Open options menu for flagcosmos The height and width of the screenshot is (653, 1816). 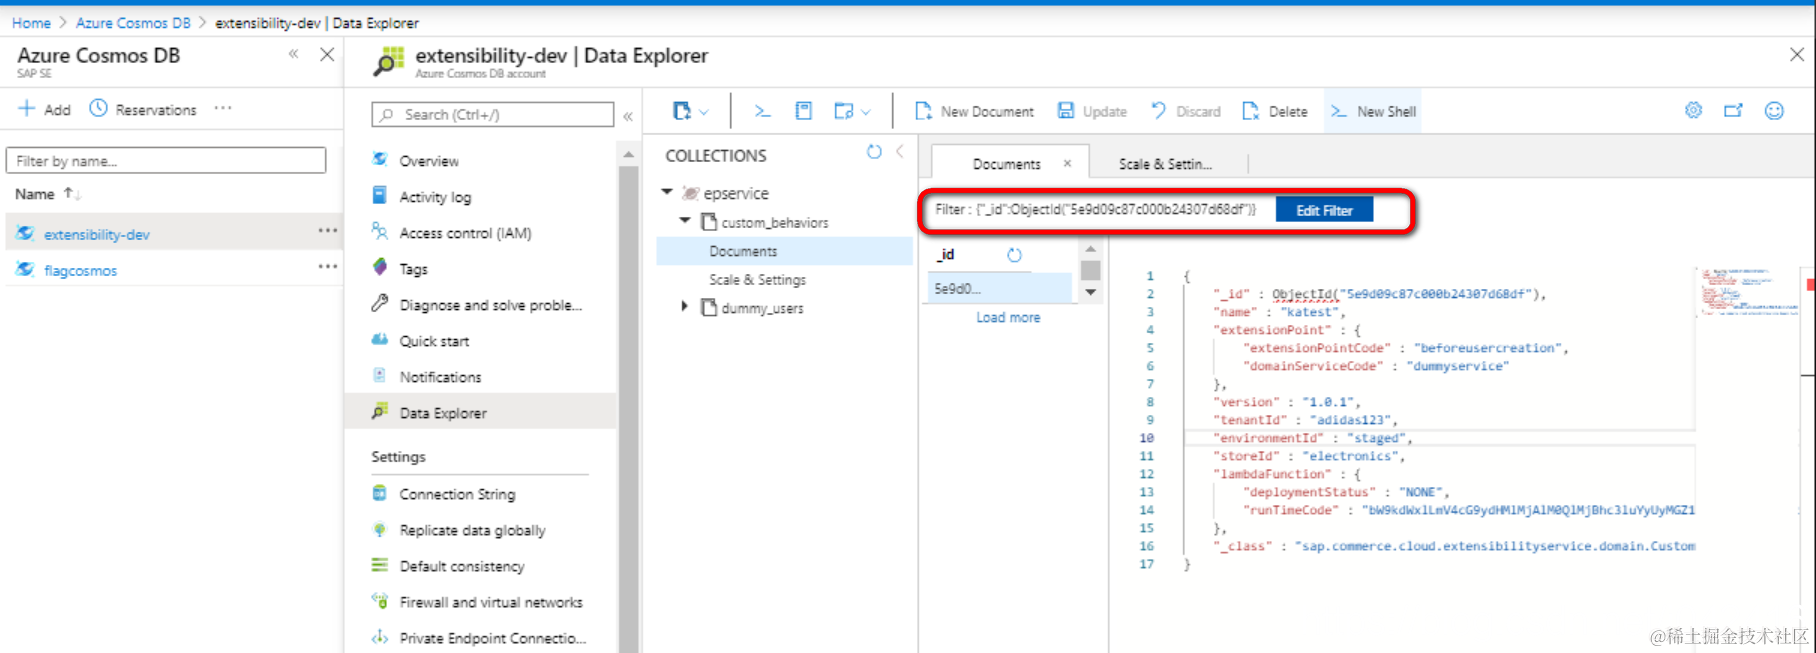(x=327, y=267)
